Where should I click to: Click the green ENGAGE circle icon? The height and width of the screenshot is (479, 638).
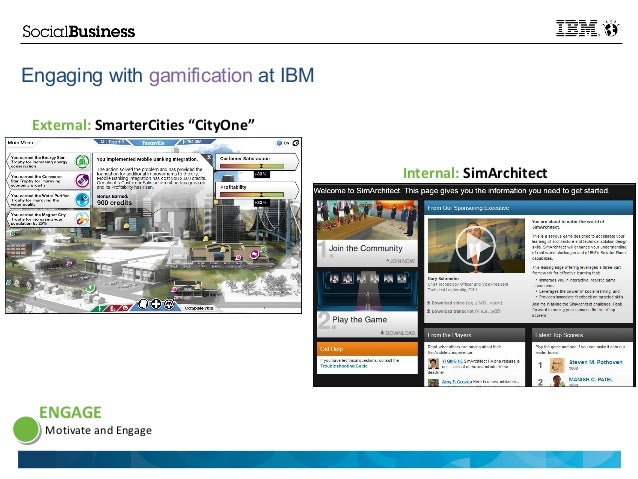point(26,430)
